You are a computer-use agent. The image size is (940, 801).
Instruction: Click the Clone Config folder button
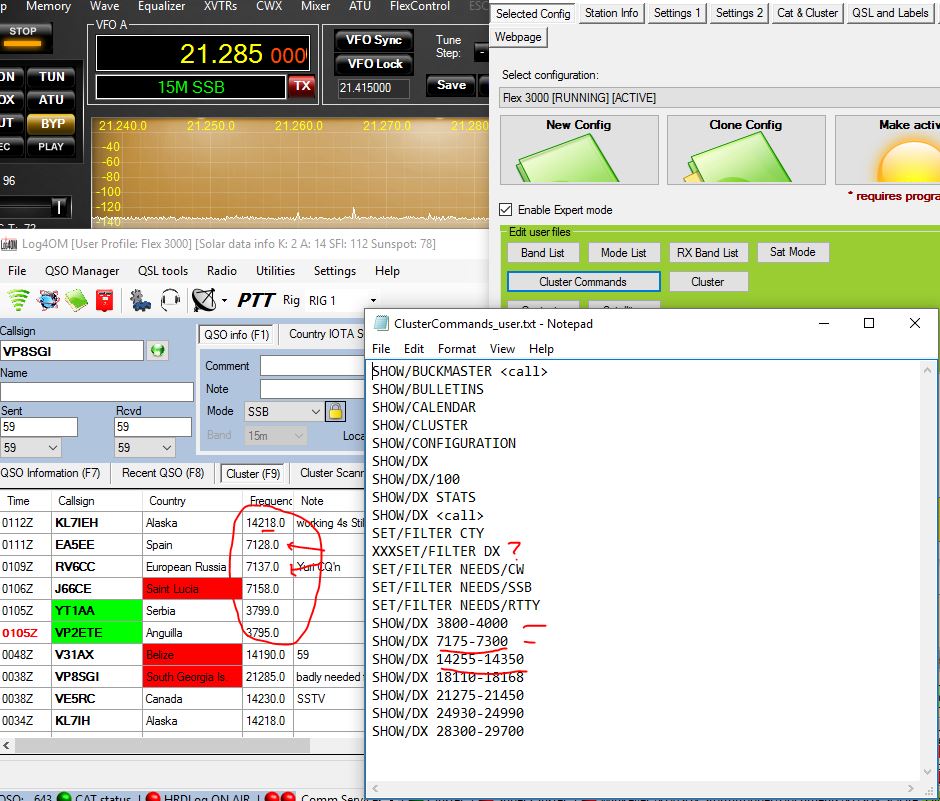coord(746,150)
